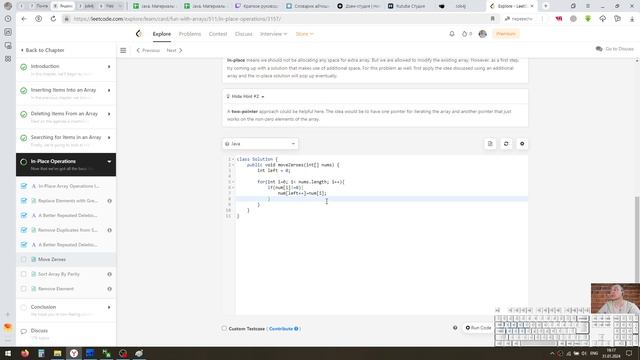
Task: Toggle the Remove Element checkbox
Action: tap(24, 289)
